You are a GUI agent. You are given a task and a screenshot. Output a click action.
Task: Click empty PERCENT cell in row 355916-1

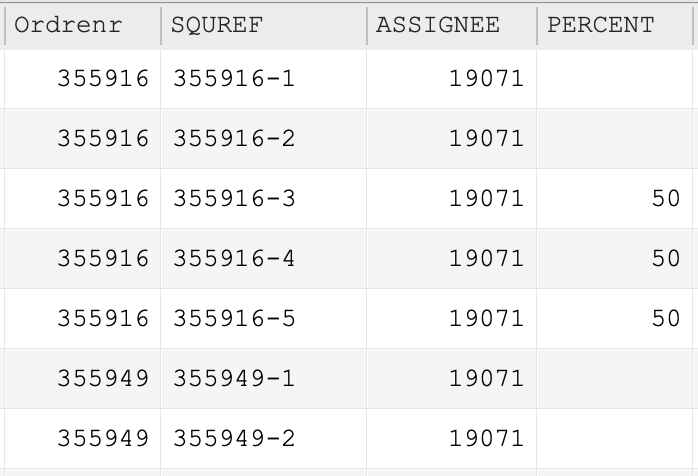point(615,79)
